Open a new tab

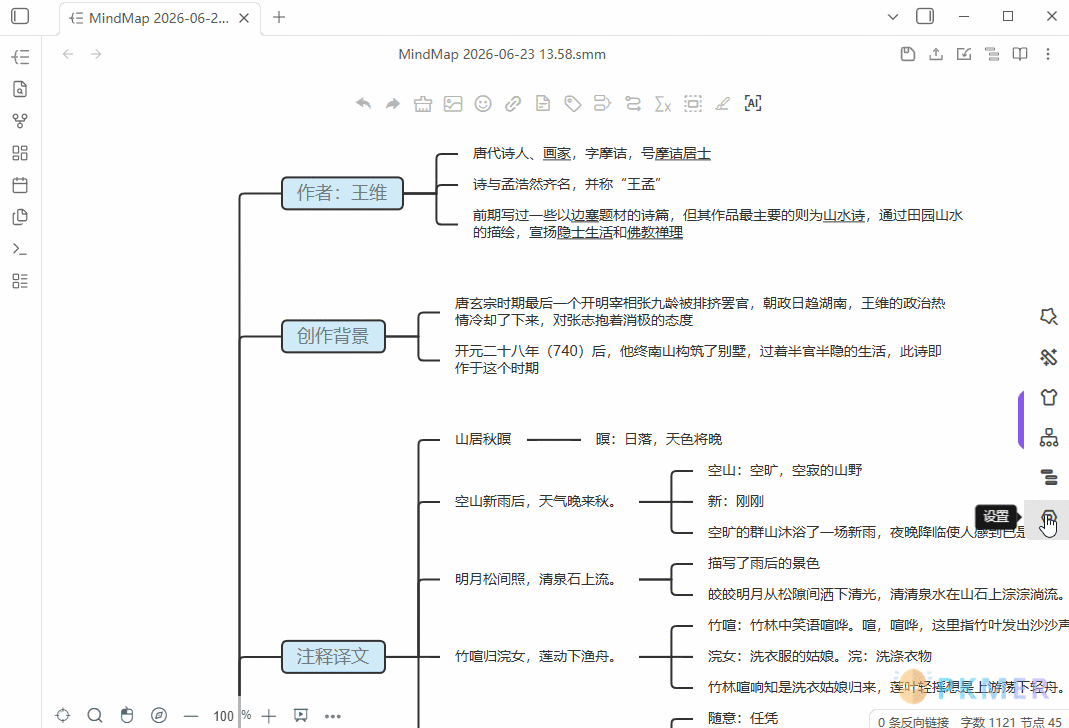click(279, 17)
